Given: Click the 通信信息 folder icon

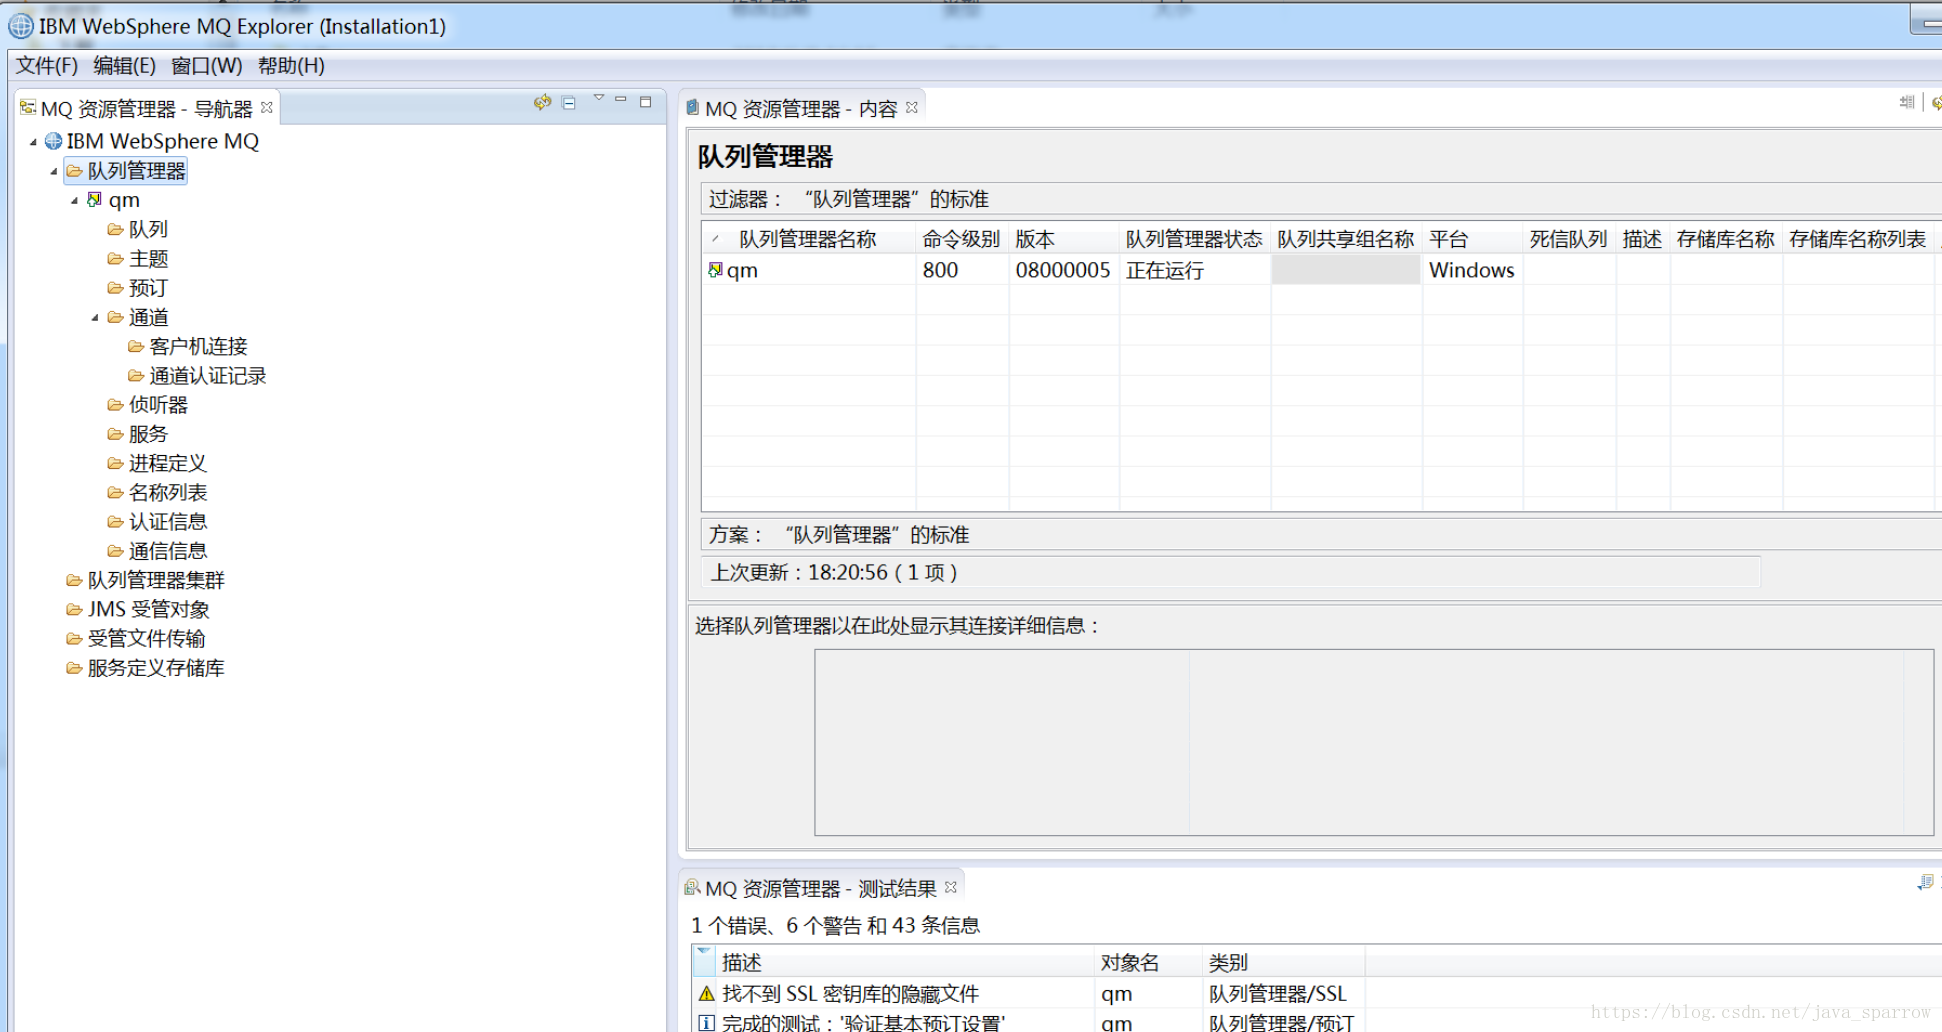Looking at the screenshot, I should pos(115,551).
